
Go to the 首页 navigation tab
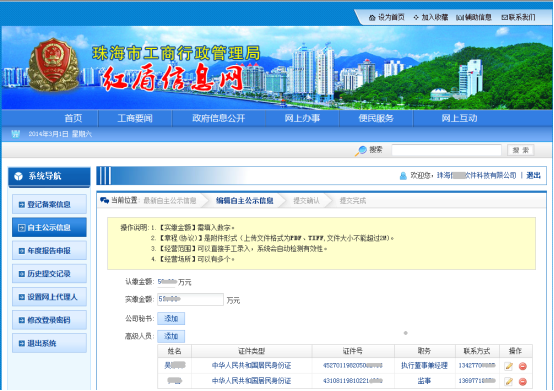(x=73, y=118)
